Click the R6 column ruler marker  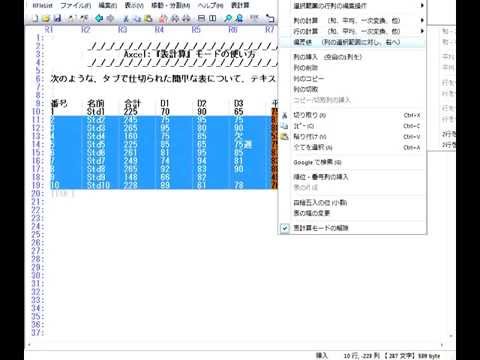(233, 30)
